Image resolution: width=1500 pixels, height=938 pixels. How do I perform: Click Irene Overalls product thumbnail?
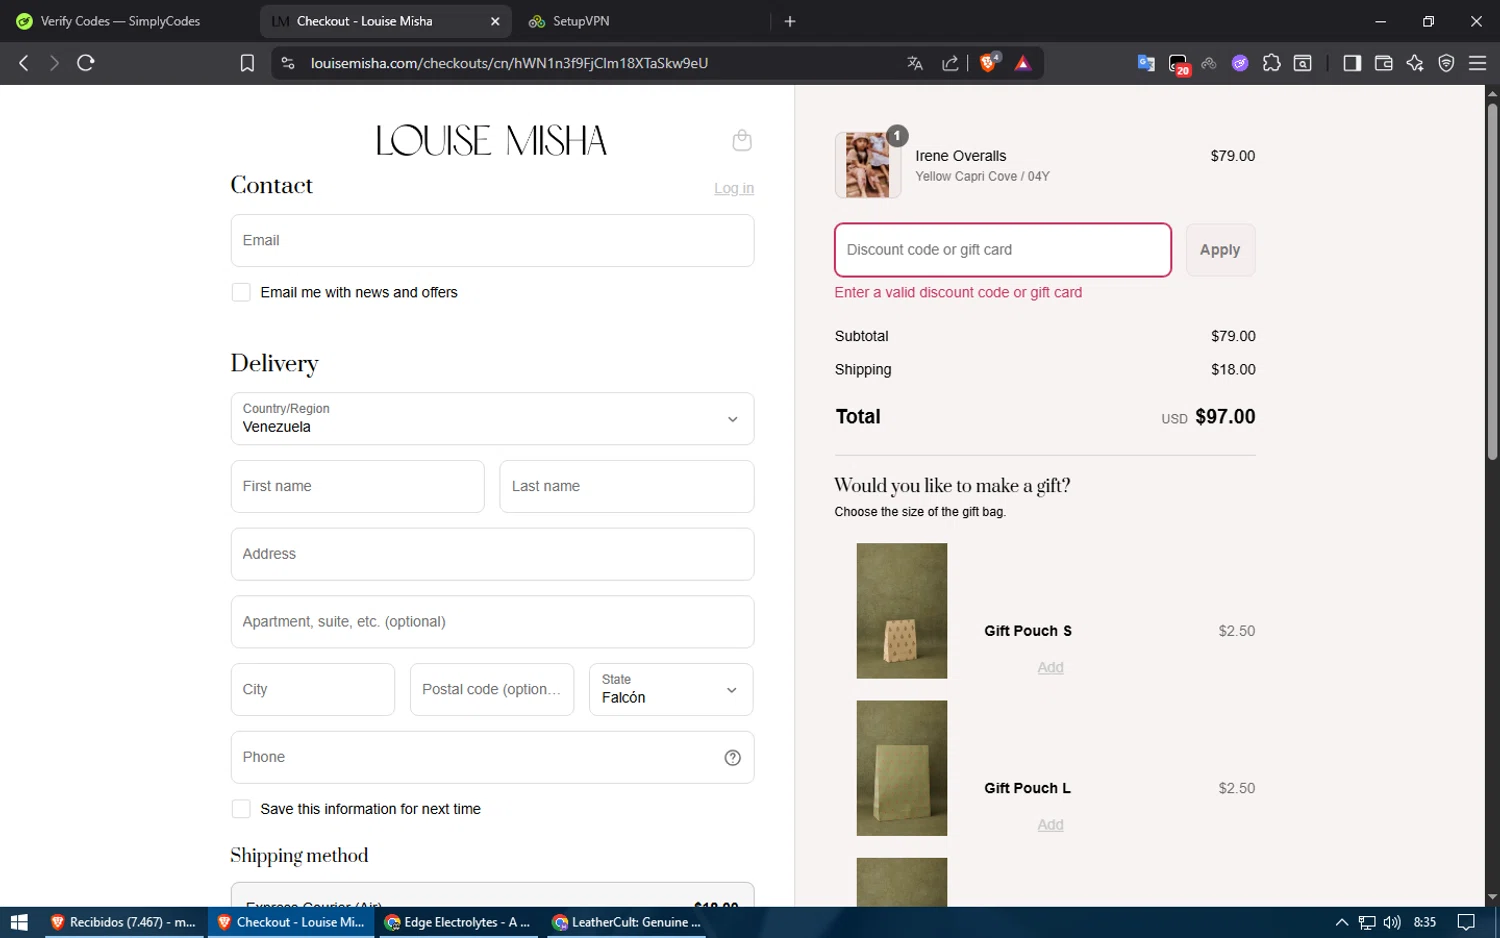point(868,165)
